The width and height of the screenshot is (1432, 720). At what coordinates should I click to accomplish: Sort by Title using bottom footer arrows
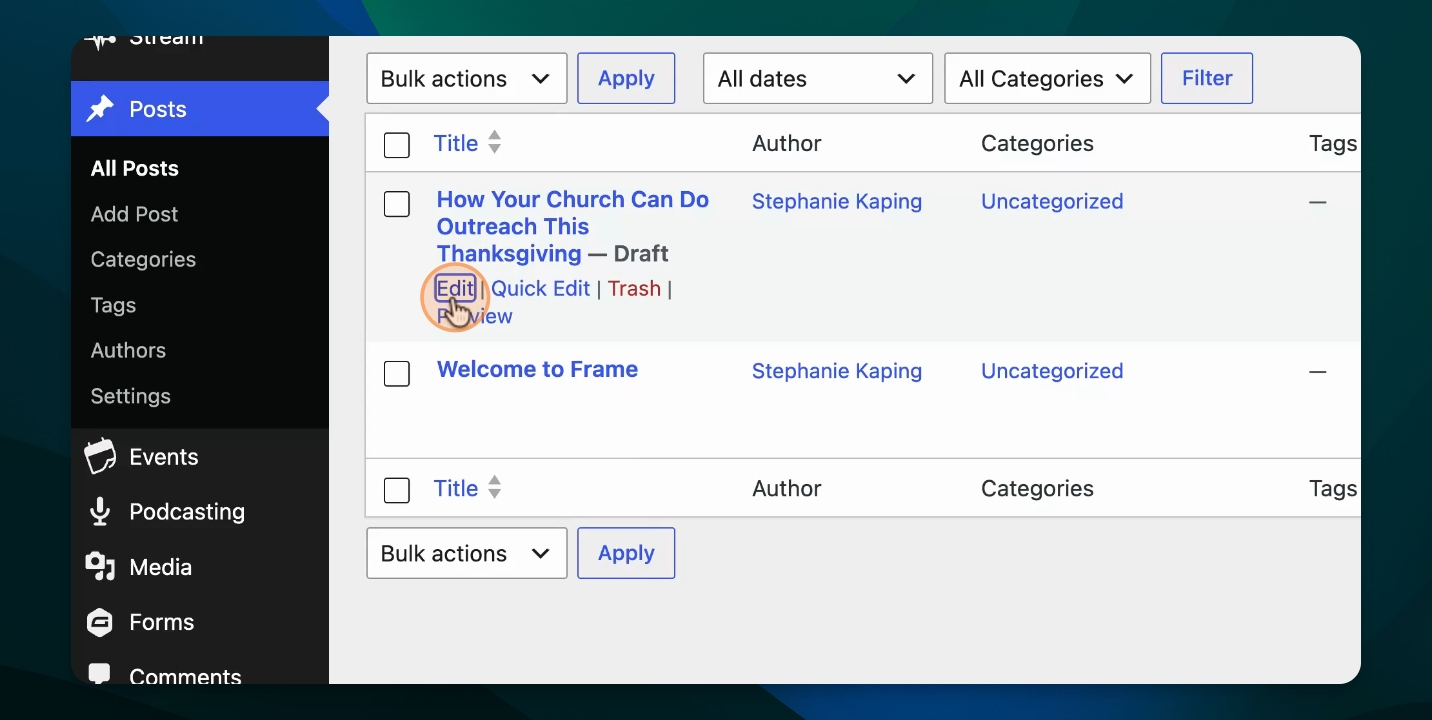click(x=494, y=488)
